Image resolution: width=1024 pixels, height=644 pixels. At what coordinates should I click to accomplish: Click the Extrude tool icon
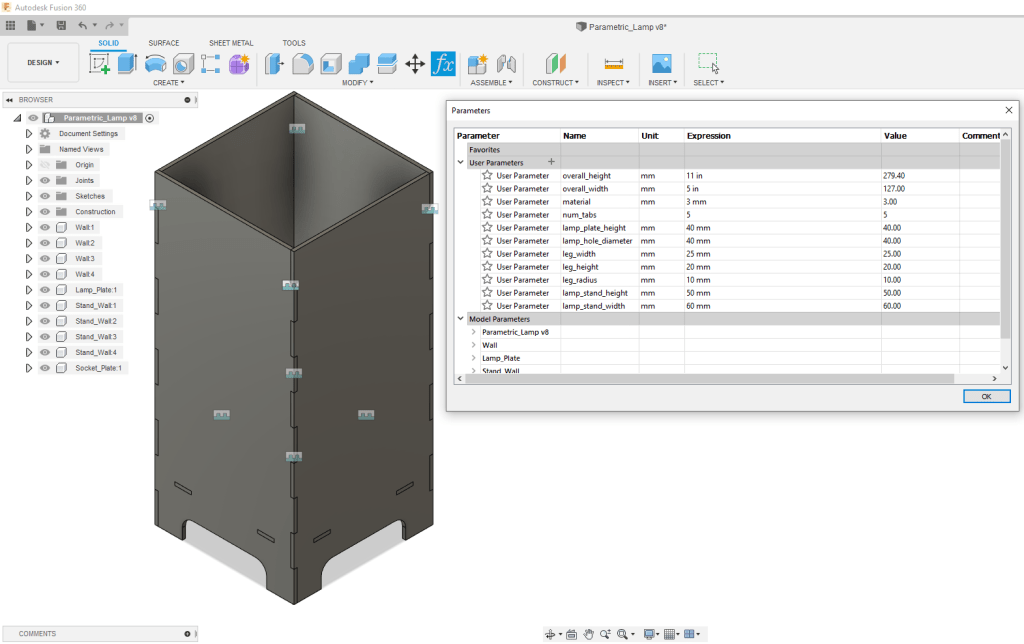pos(127,64)
